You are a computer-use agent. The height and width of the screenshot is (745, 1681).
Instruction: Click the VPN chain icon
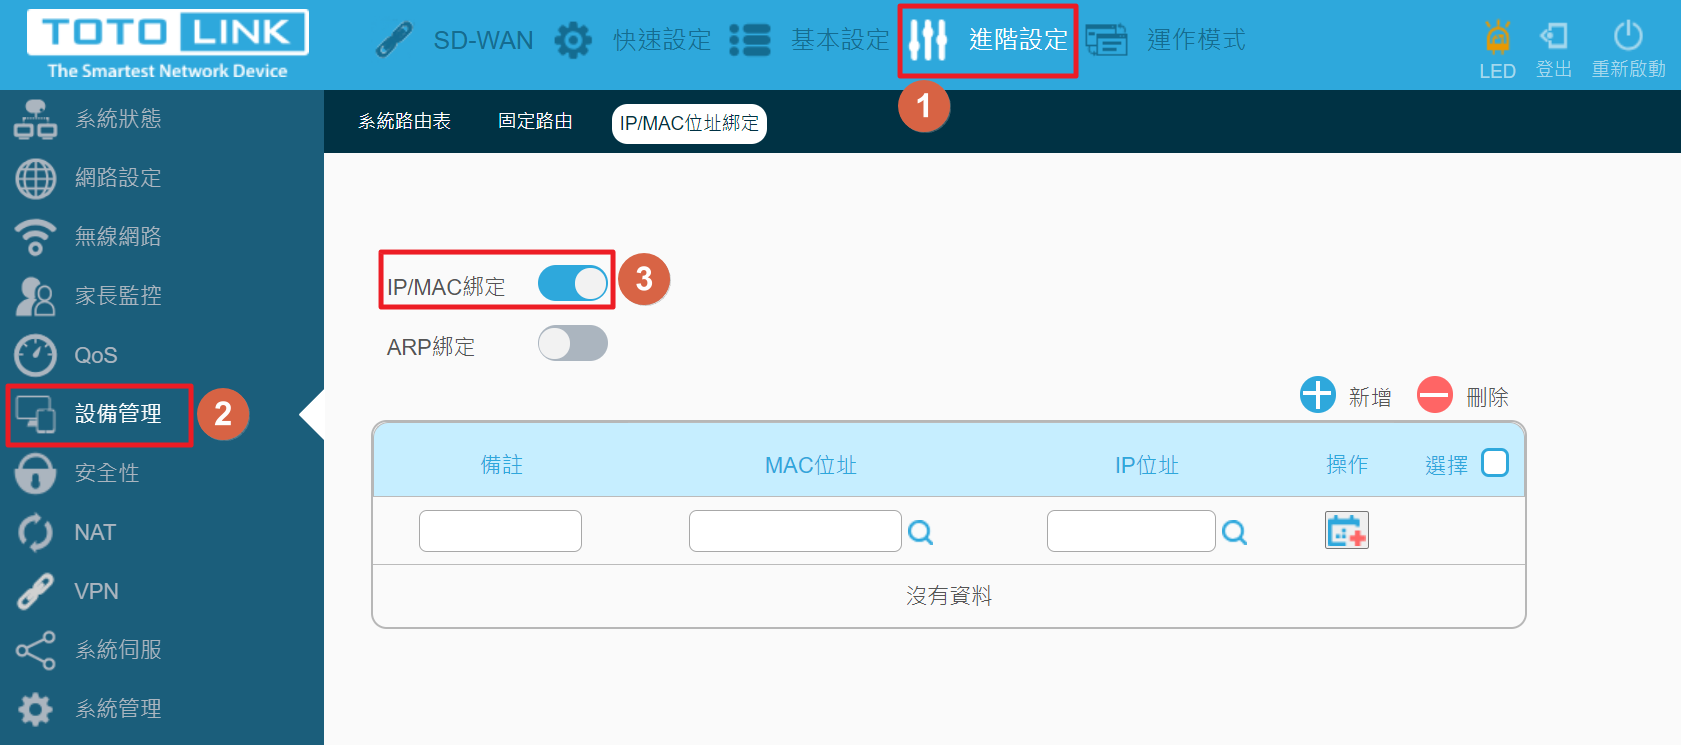click(x=36, y=591)
